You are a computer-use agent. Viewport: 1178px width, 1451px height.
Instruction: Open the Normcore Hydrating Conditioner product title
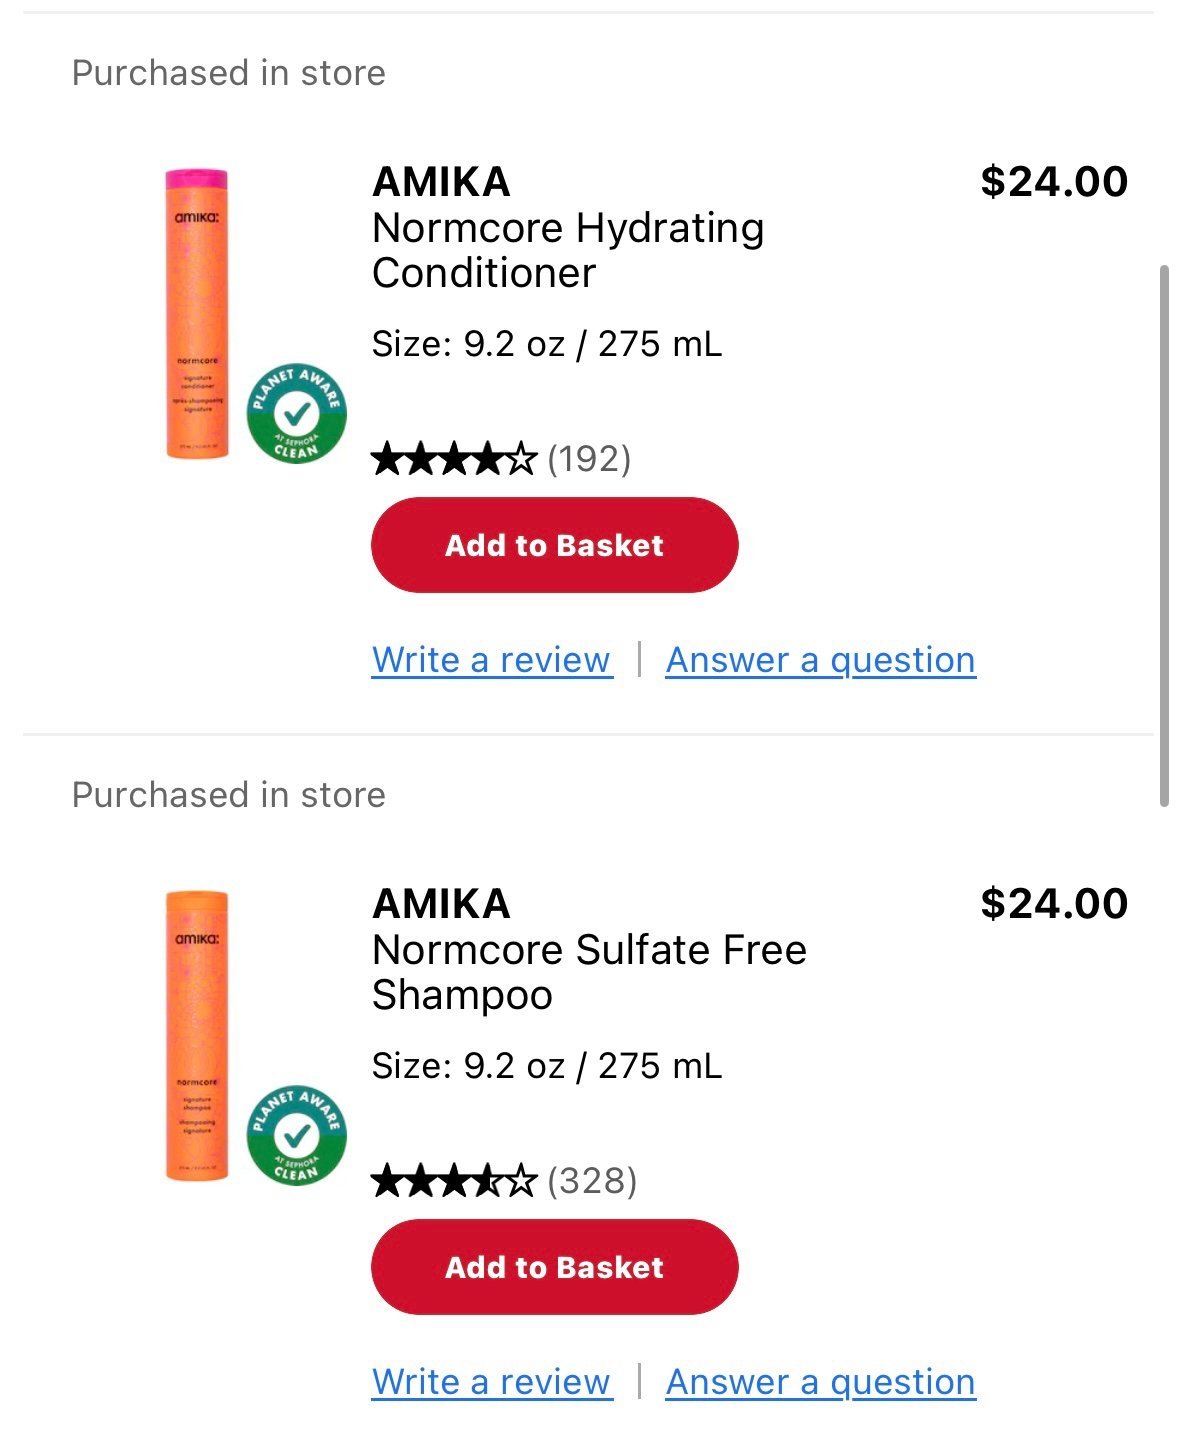click(568, 250)
